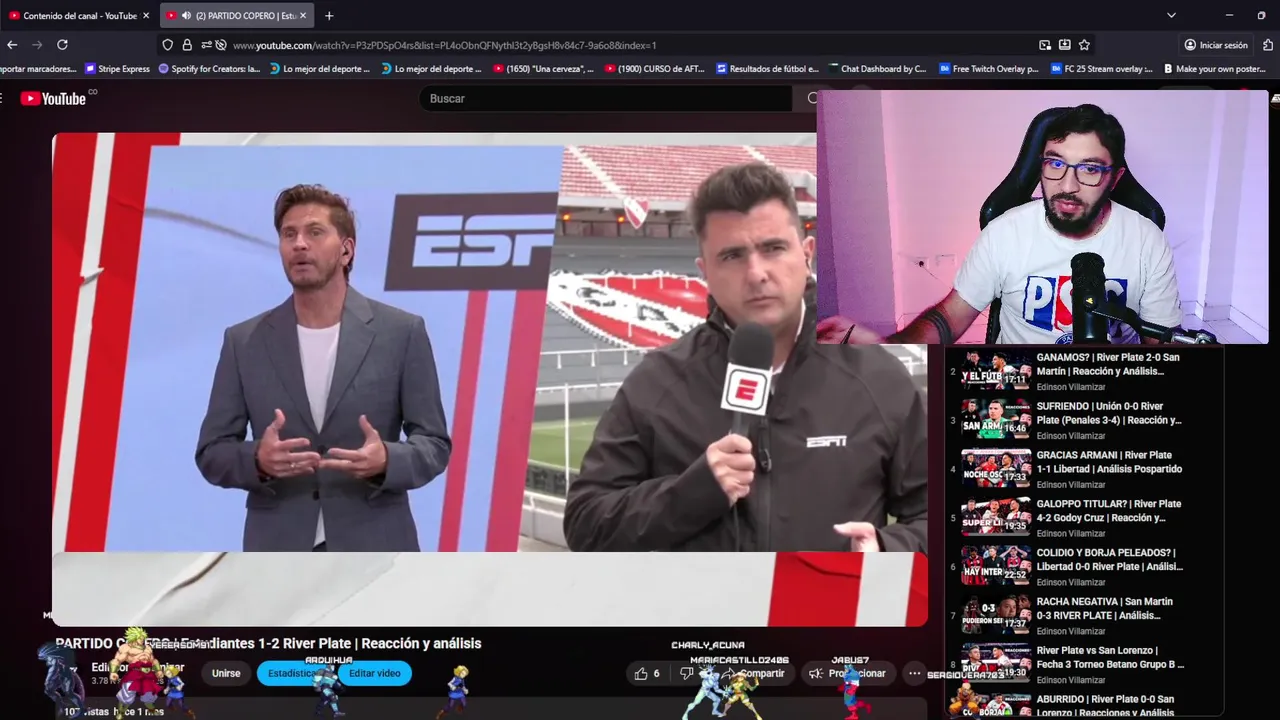Screen dimensions: 1280x720
Task: Dislike the video with thumbs-down icon
Action: [686, 673]
